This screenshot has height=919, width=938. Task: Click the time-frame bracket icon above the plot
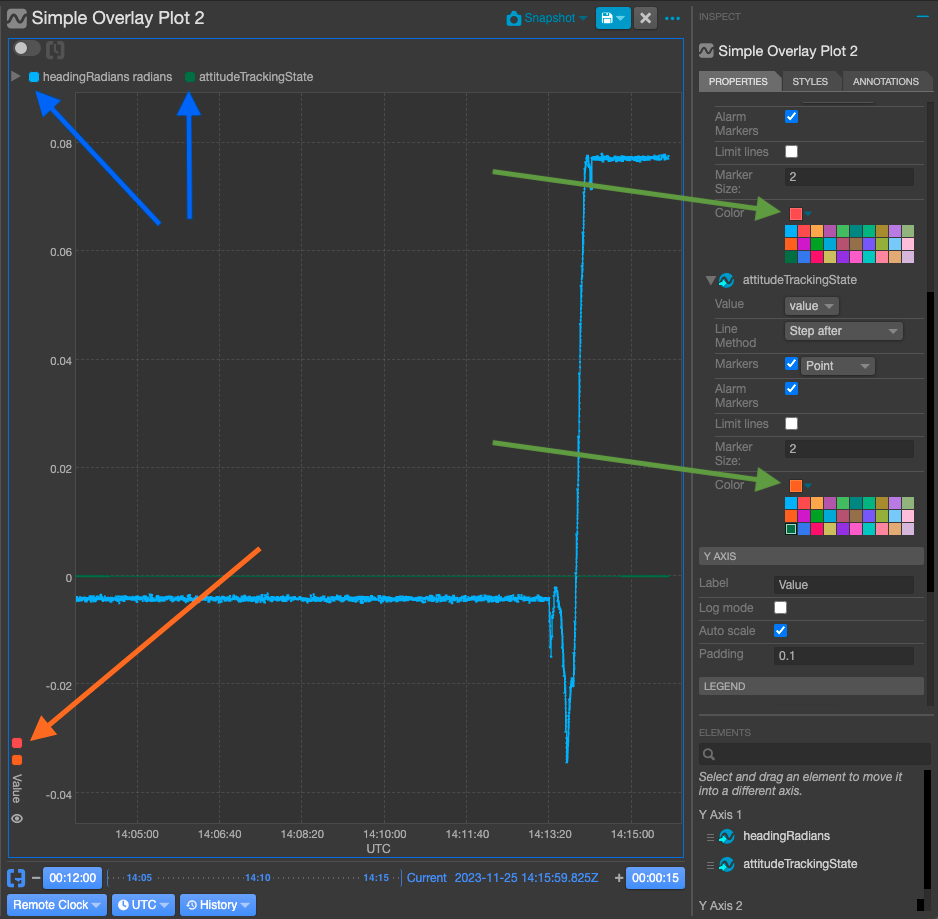[x=55, y=48]
